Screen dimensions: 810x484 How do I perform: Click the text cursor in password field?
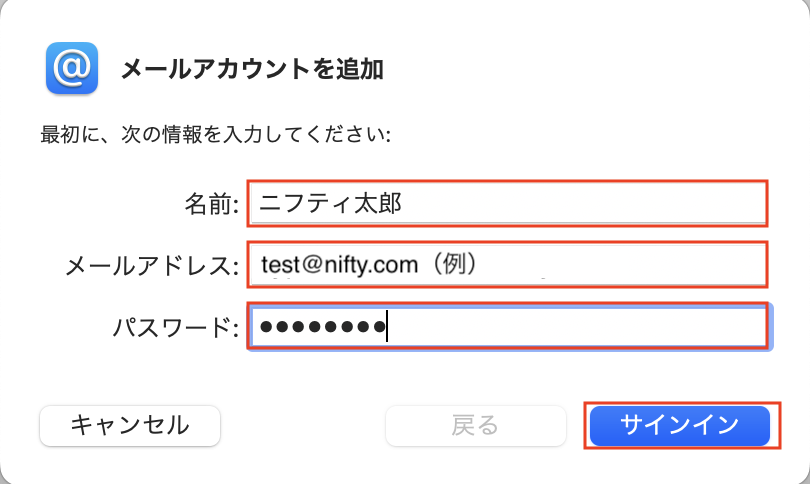(x=387, y=327)
